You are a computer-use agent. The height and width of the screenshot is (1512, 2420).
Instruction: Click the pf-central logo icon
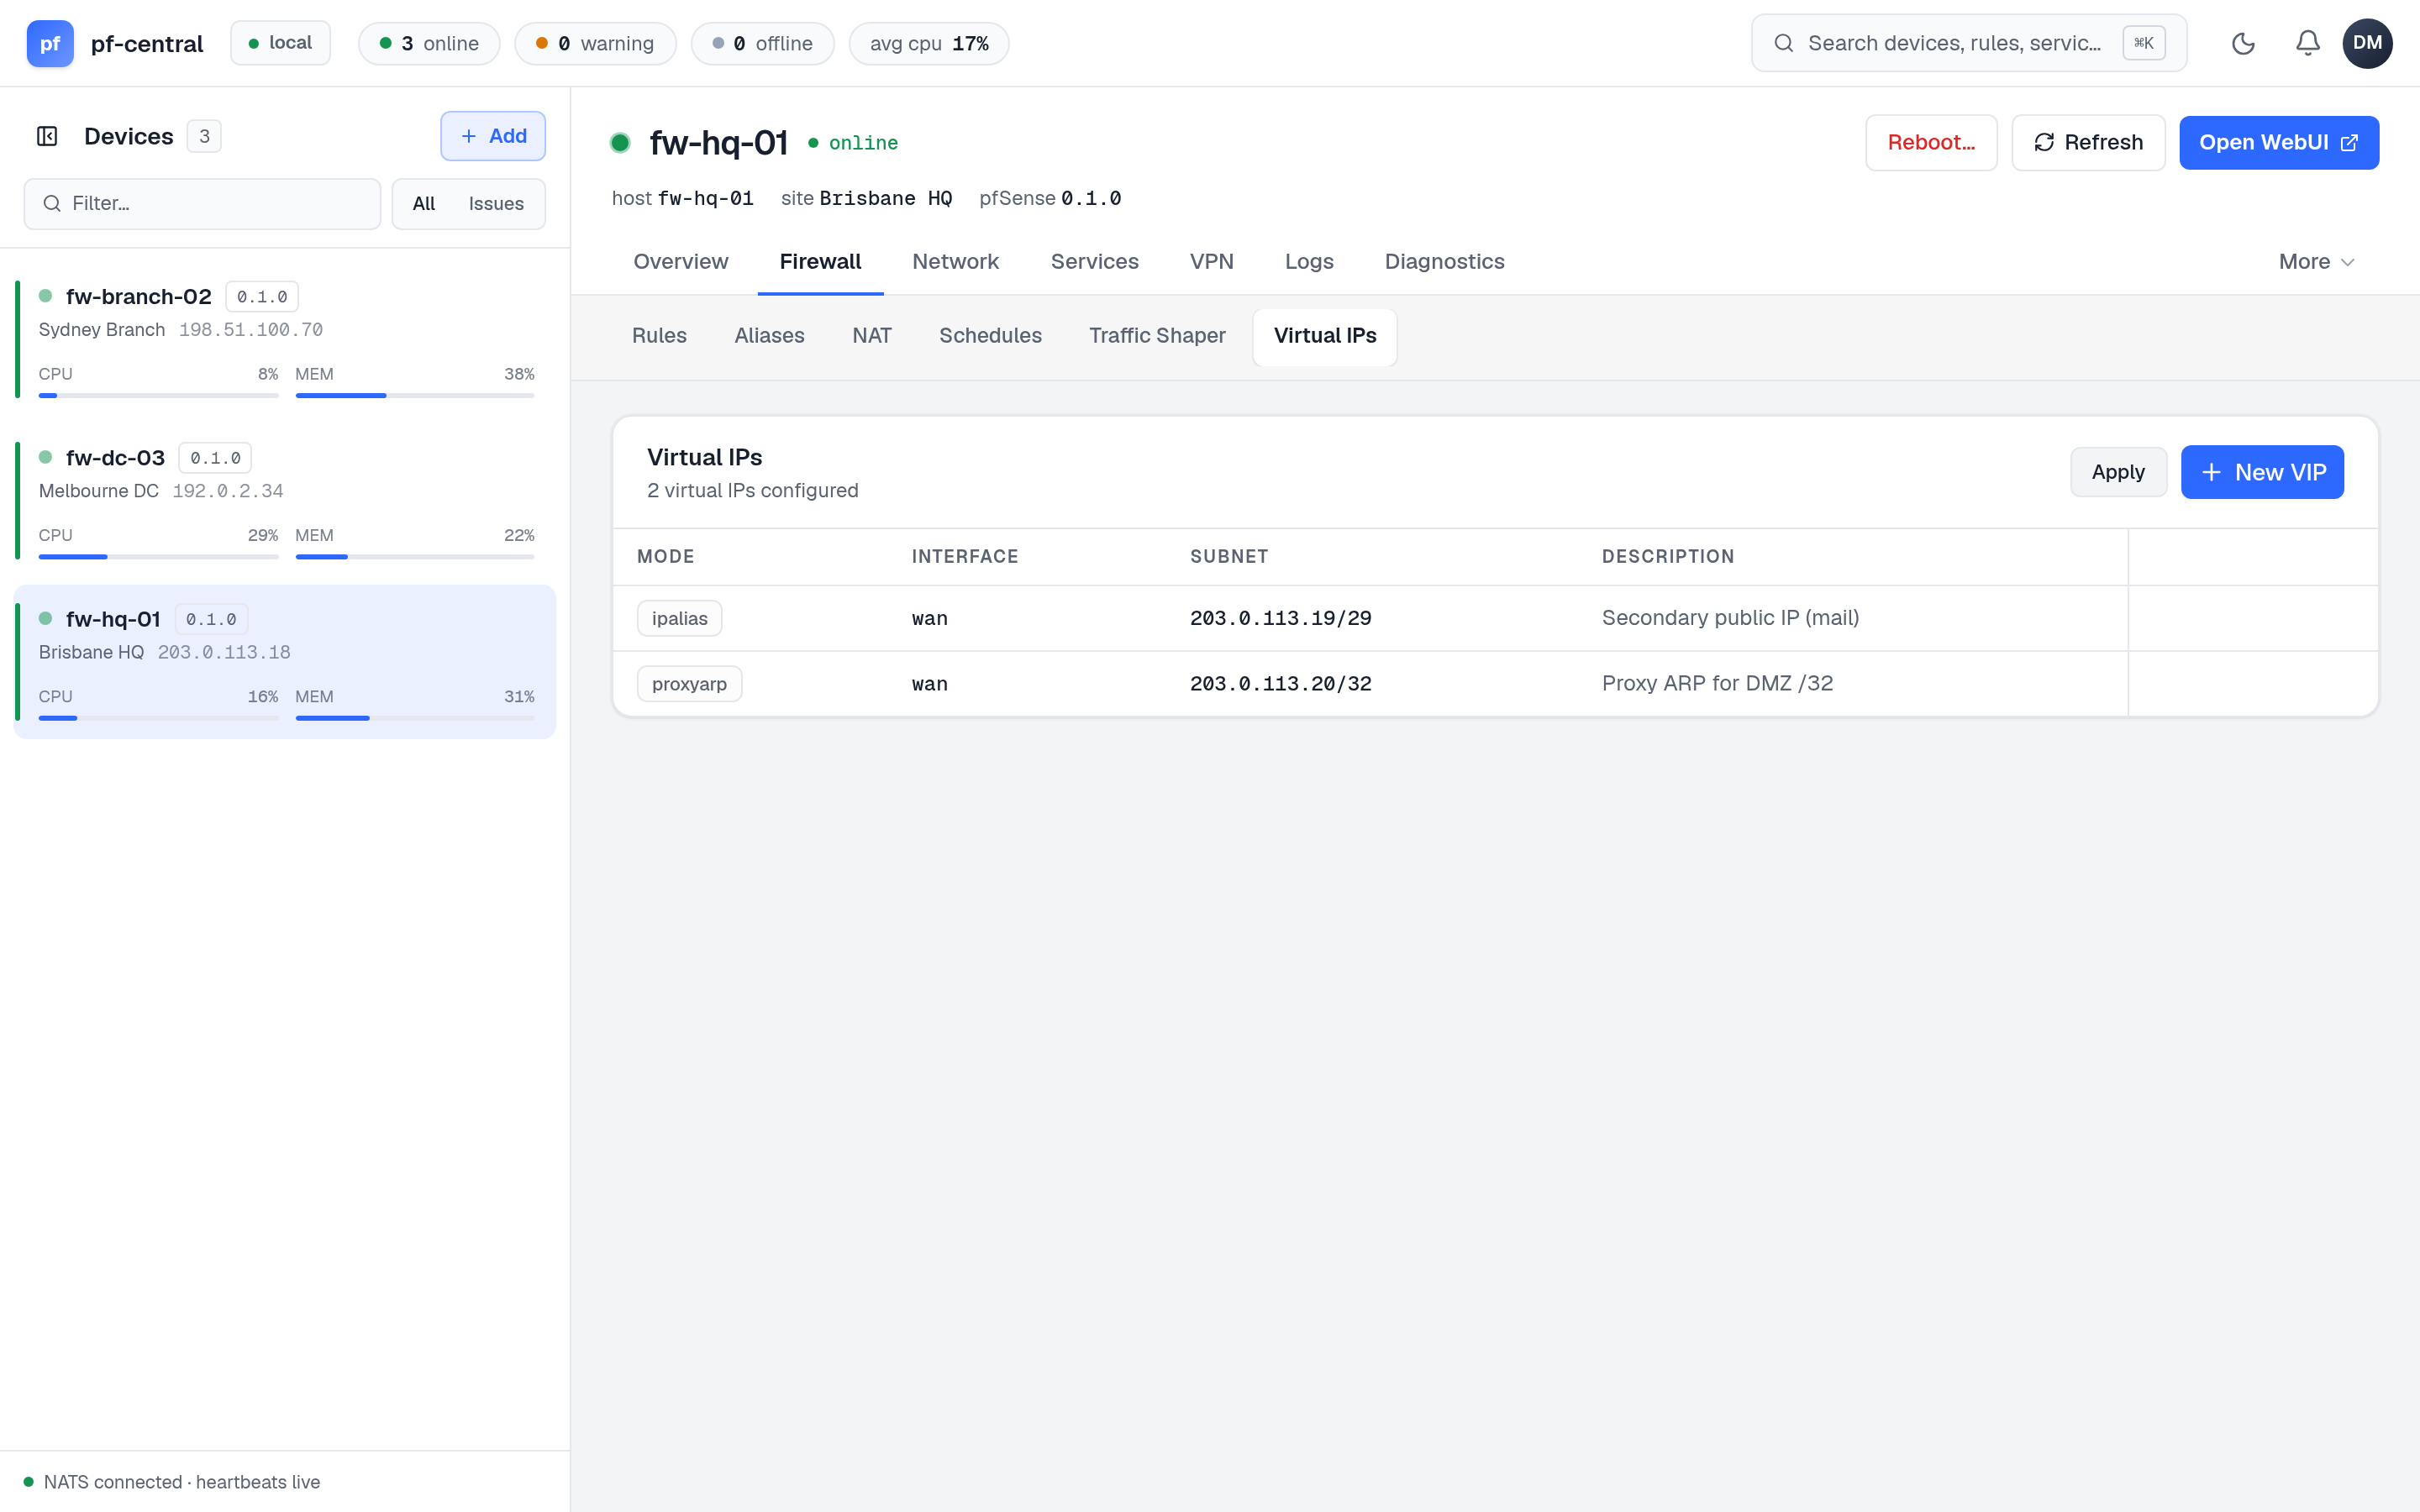50,43
